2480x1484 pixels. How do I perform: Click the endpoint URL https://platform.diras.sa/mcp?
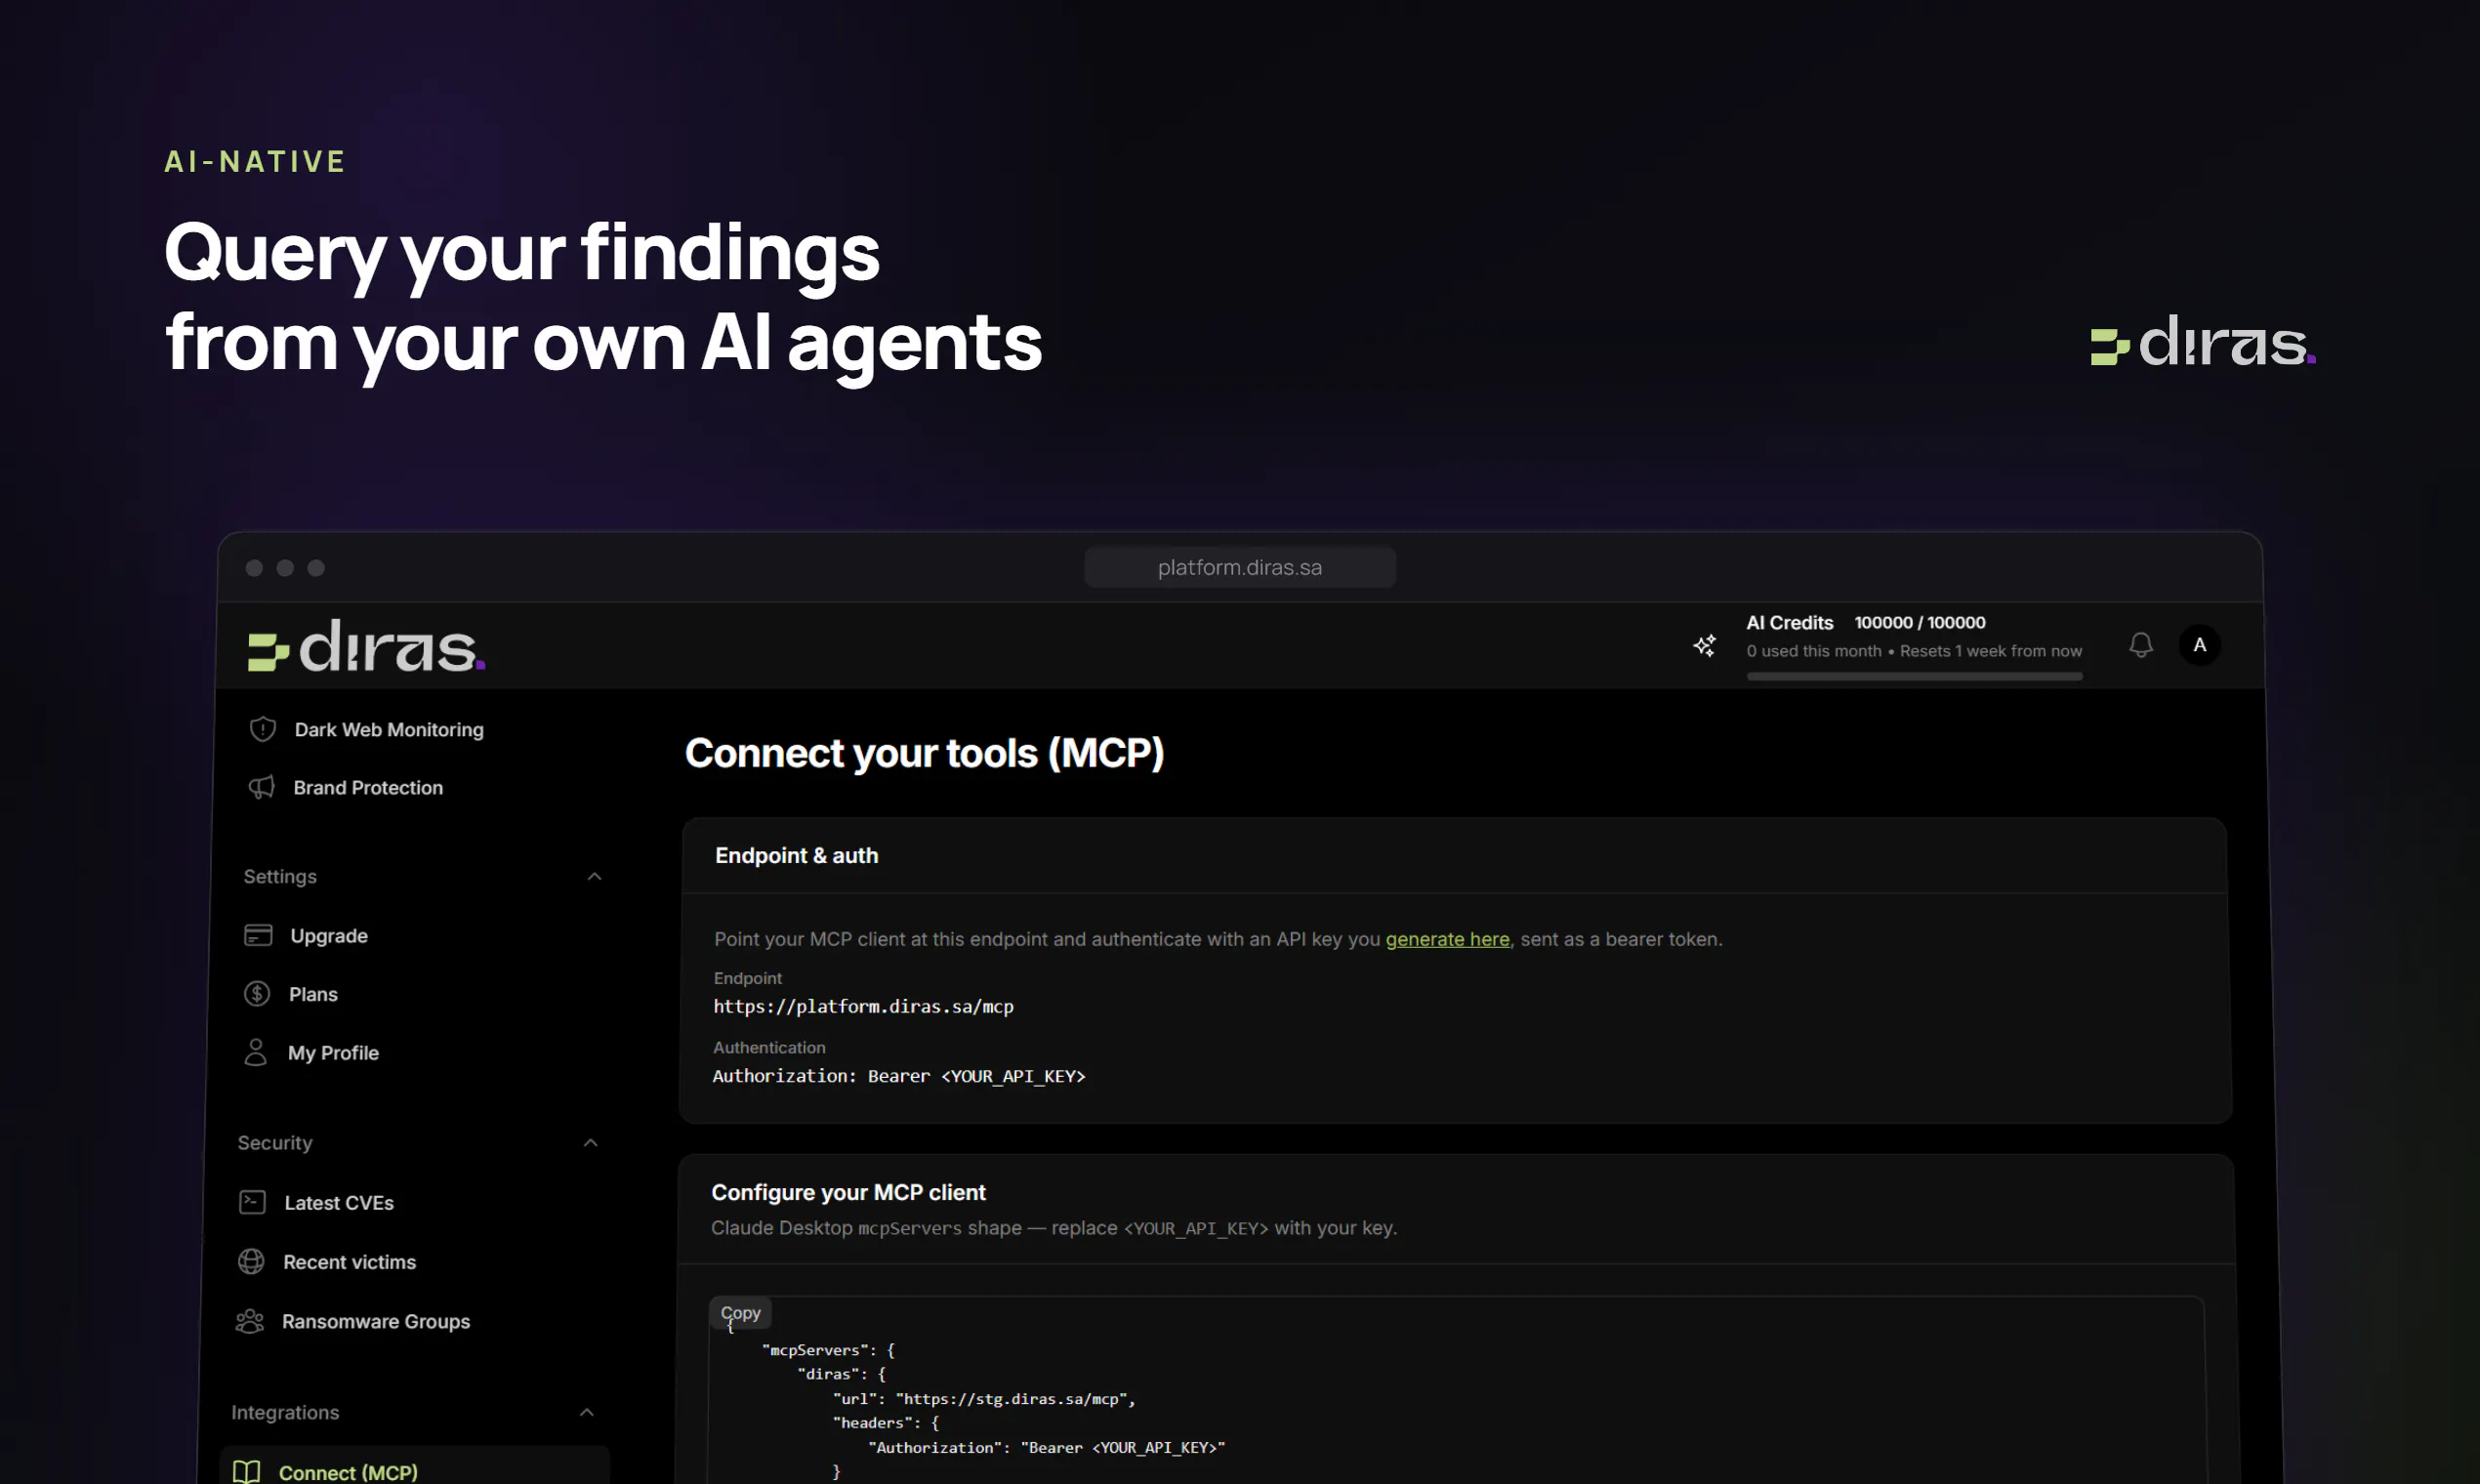click(863, 1007)
